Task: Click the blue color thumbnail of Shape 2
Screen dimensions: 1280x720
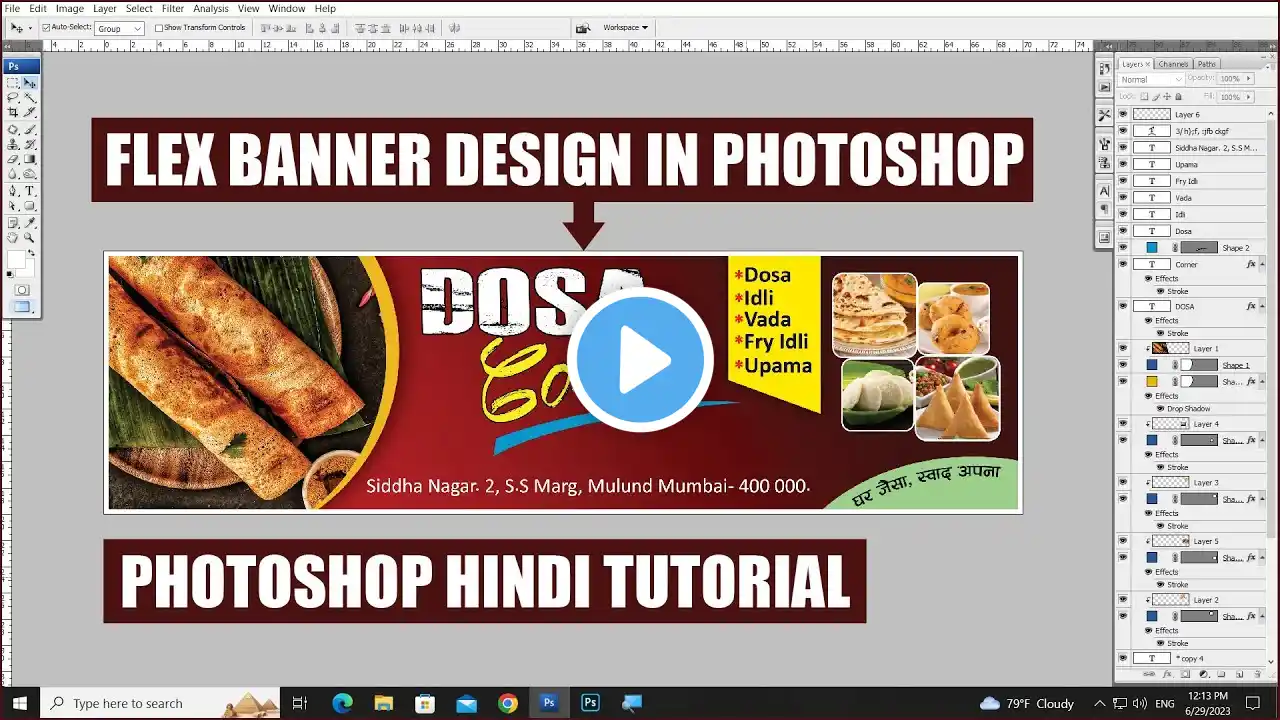Action: 1152,248
